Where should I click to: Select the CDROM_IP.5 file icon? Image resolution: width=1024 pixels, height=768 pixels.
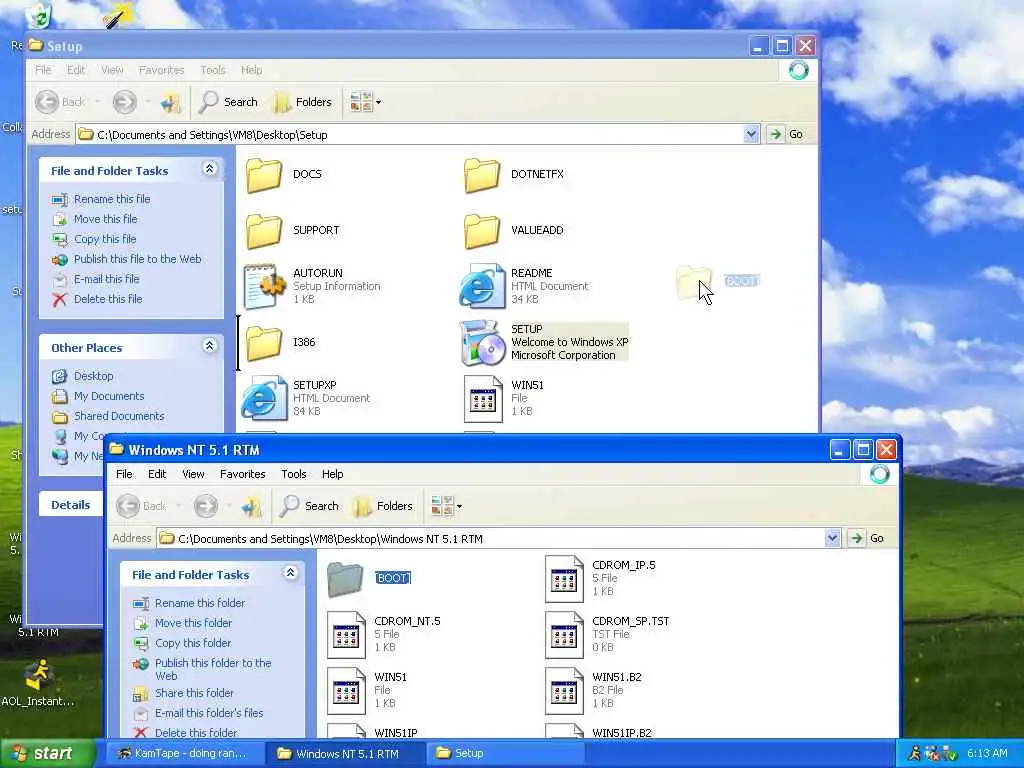[564, 579]
